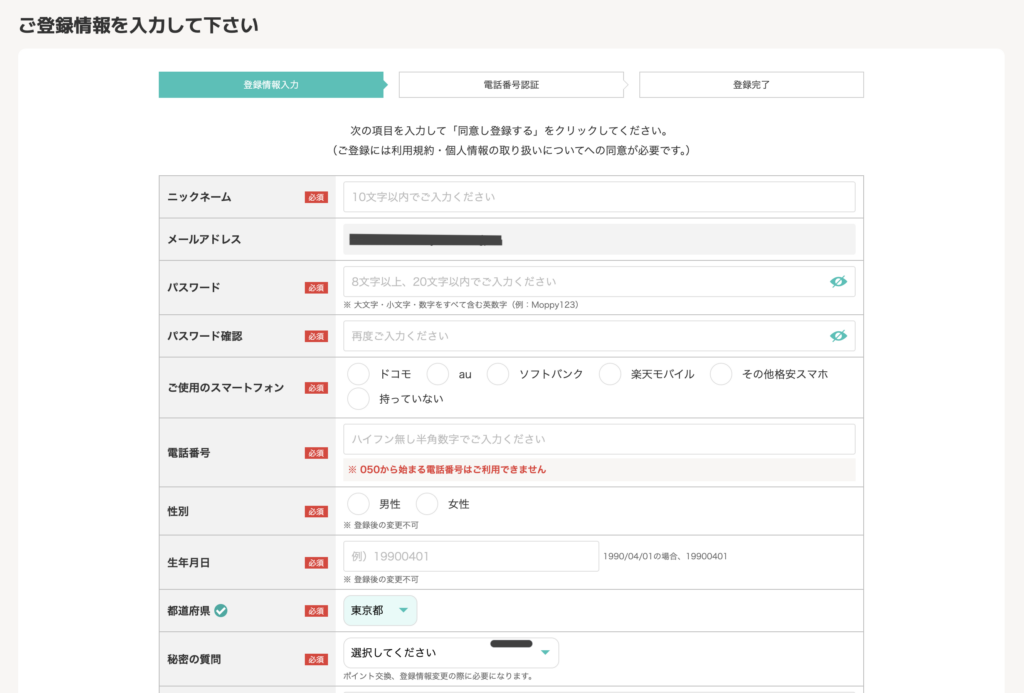
Task: Choose ソフトバンク as smartphone carrier
Action: [x=498, y=374]
